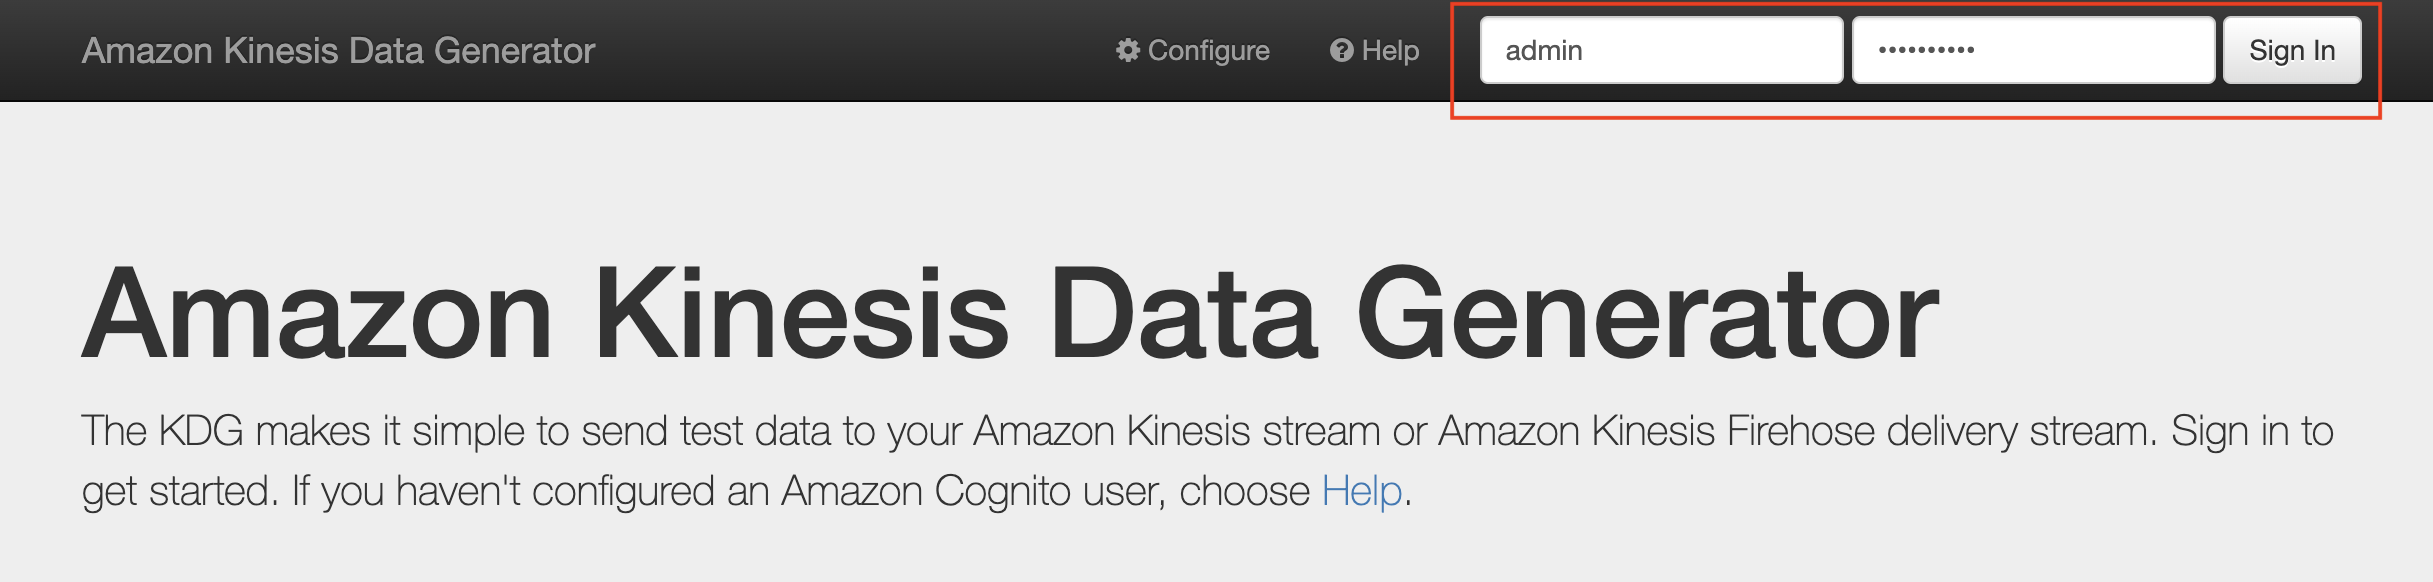
Task: Focus the username field containing admin
Action: click(1661, 50)
